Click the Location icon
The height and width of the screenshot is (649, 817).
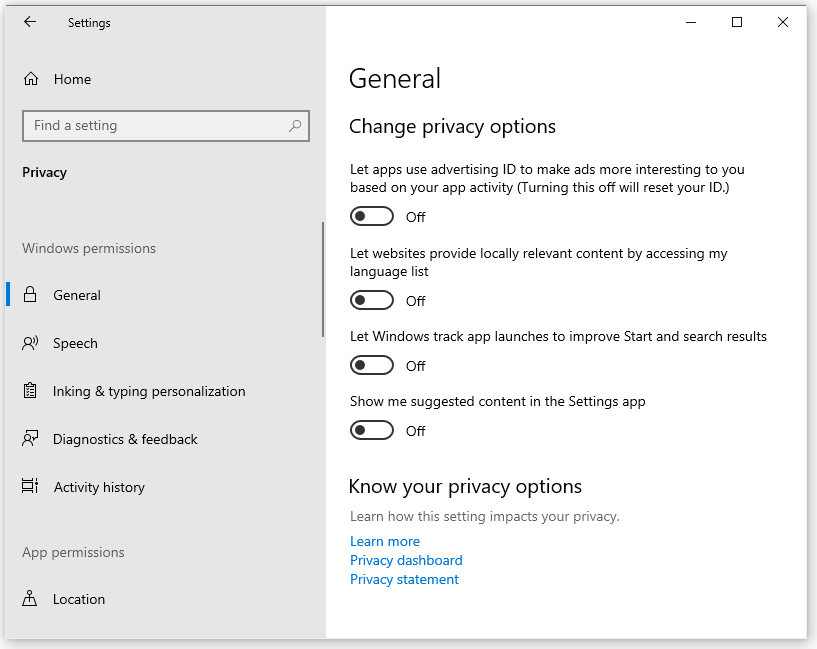pyautogui.click(x=30, y=598)
